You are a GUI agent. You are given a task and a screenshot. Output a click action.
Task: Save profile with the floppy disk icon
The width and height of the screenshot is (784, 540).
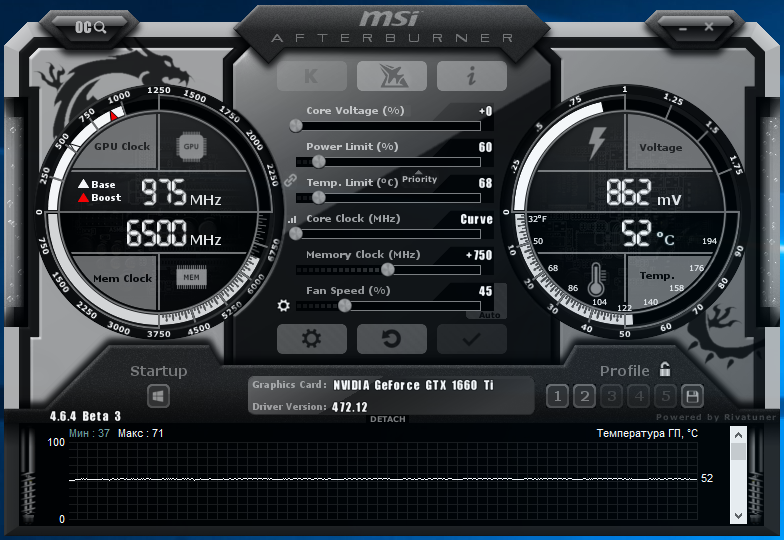[692, 397]
